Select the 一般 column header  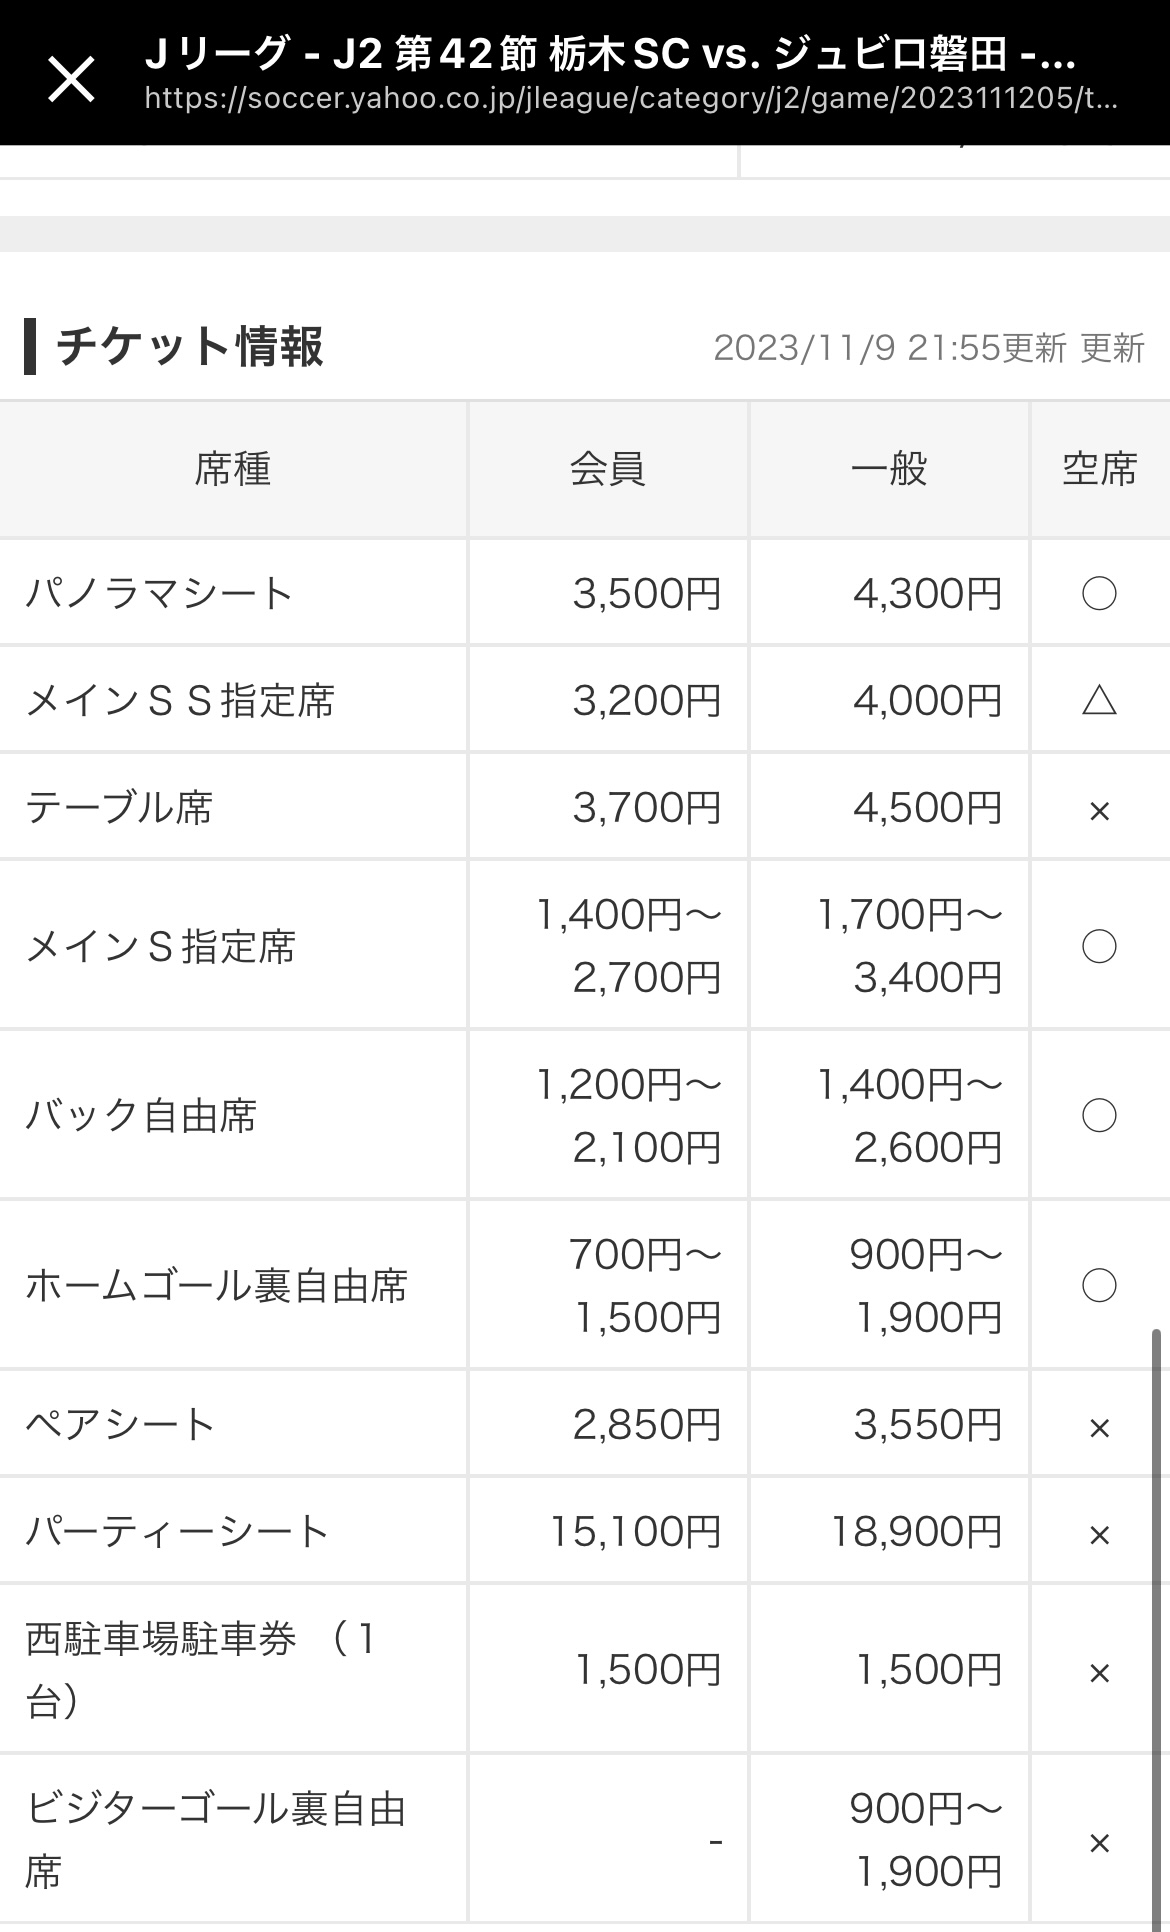[889, 469]
